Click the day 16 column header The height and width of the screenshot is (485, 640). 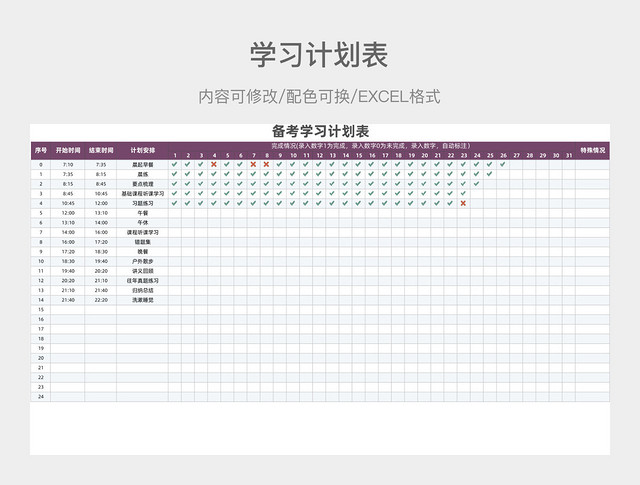click(372, 155)
